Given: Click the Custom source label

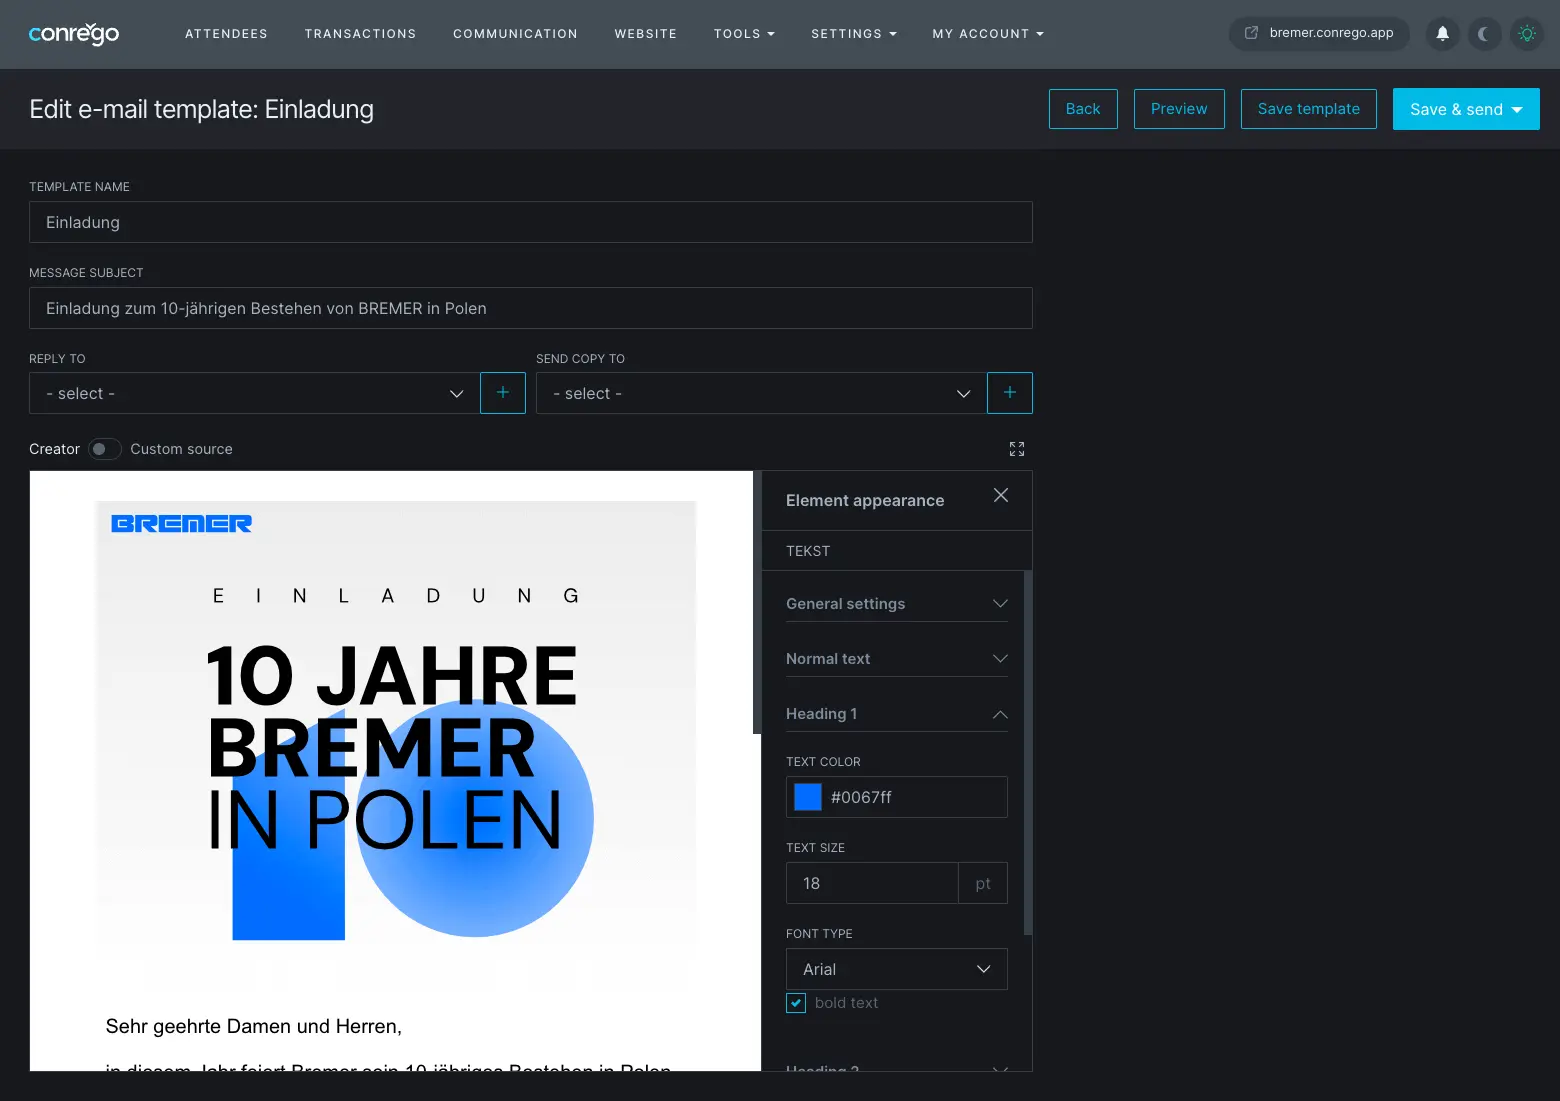Looking at the screenshot, I should pos(181,449).
